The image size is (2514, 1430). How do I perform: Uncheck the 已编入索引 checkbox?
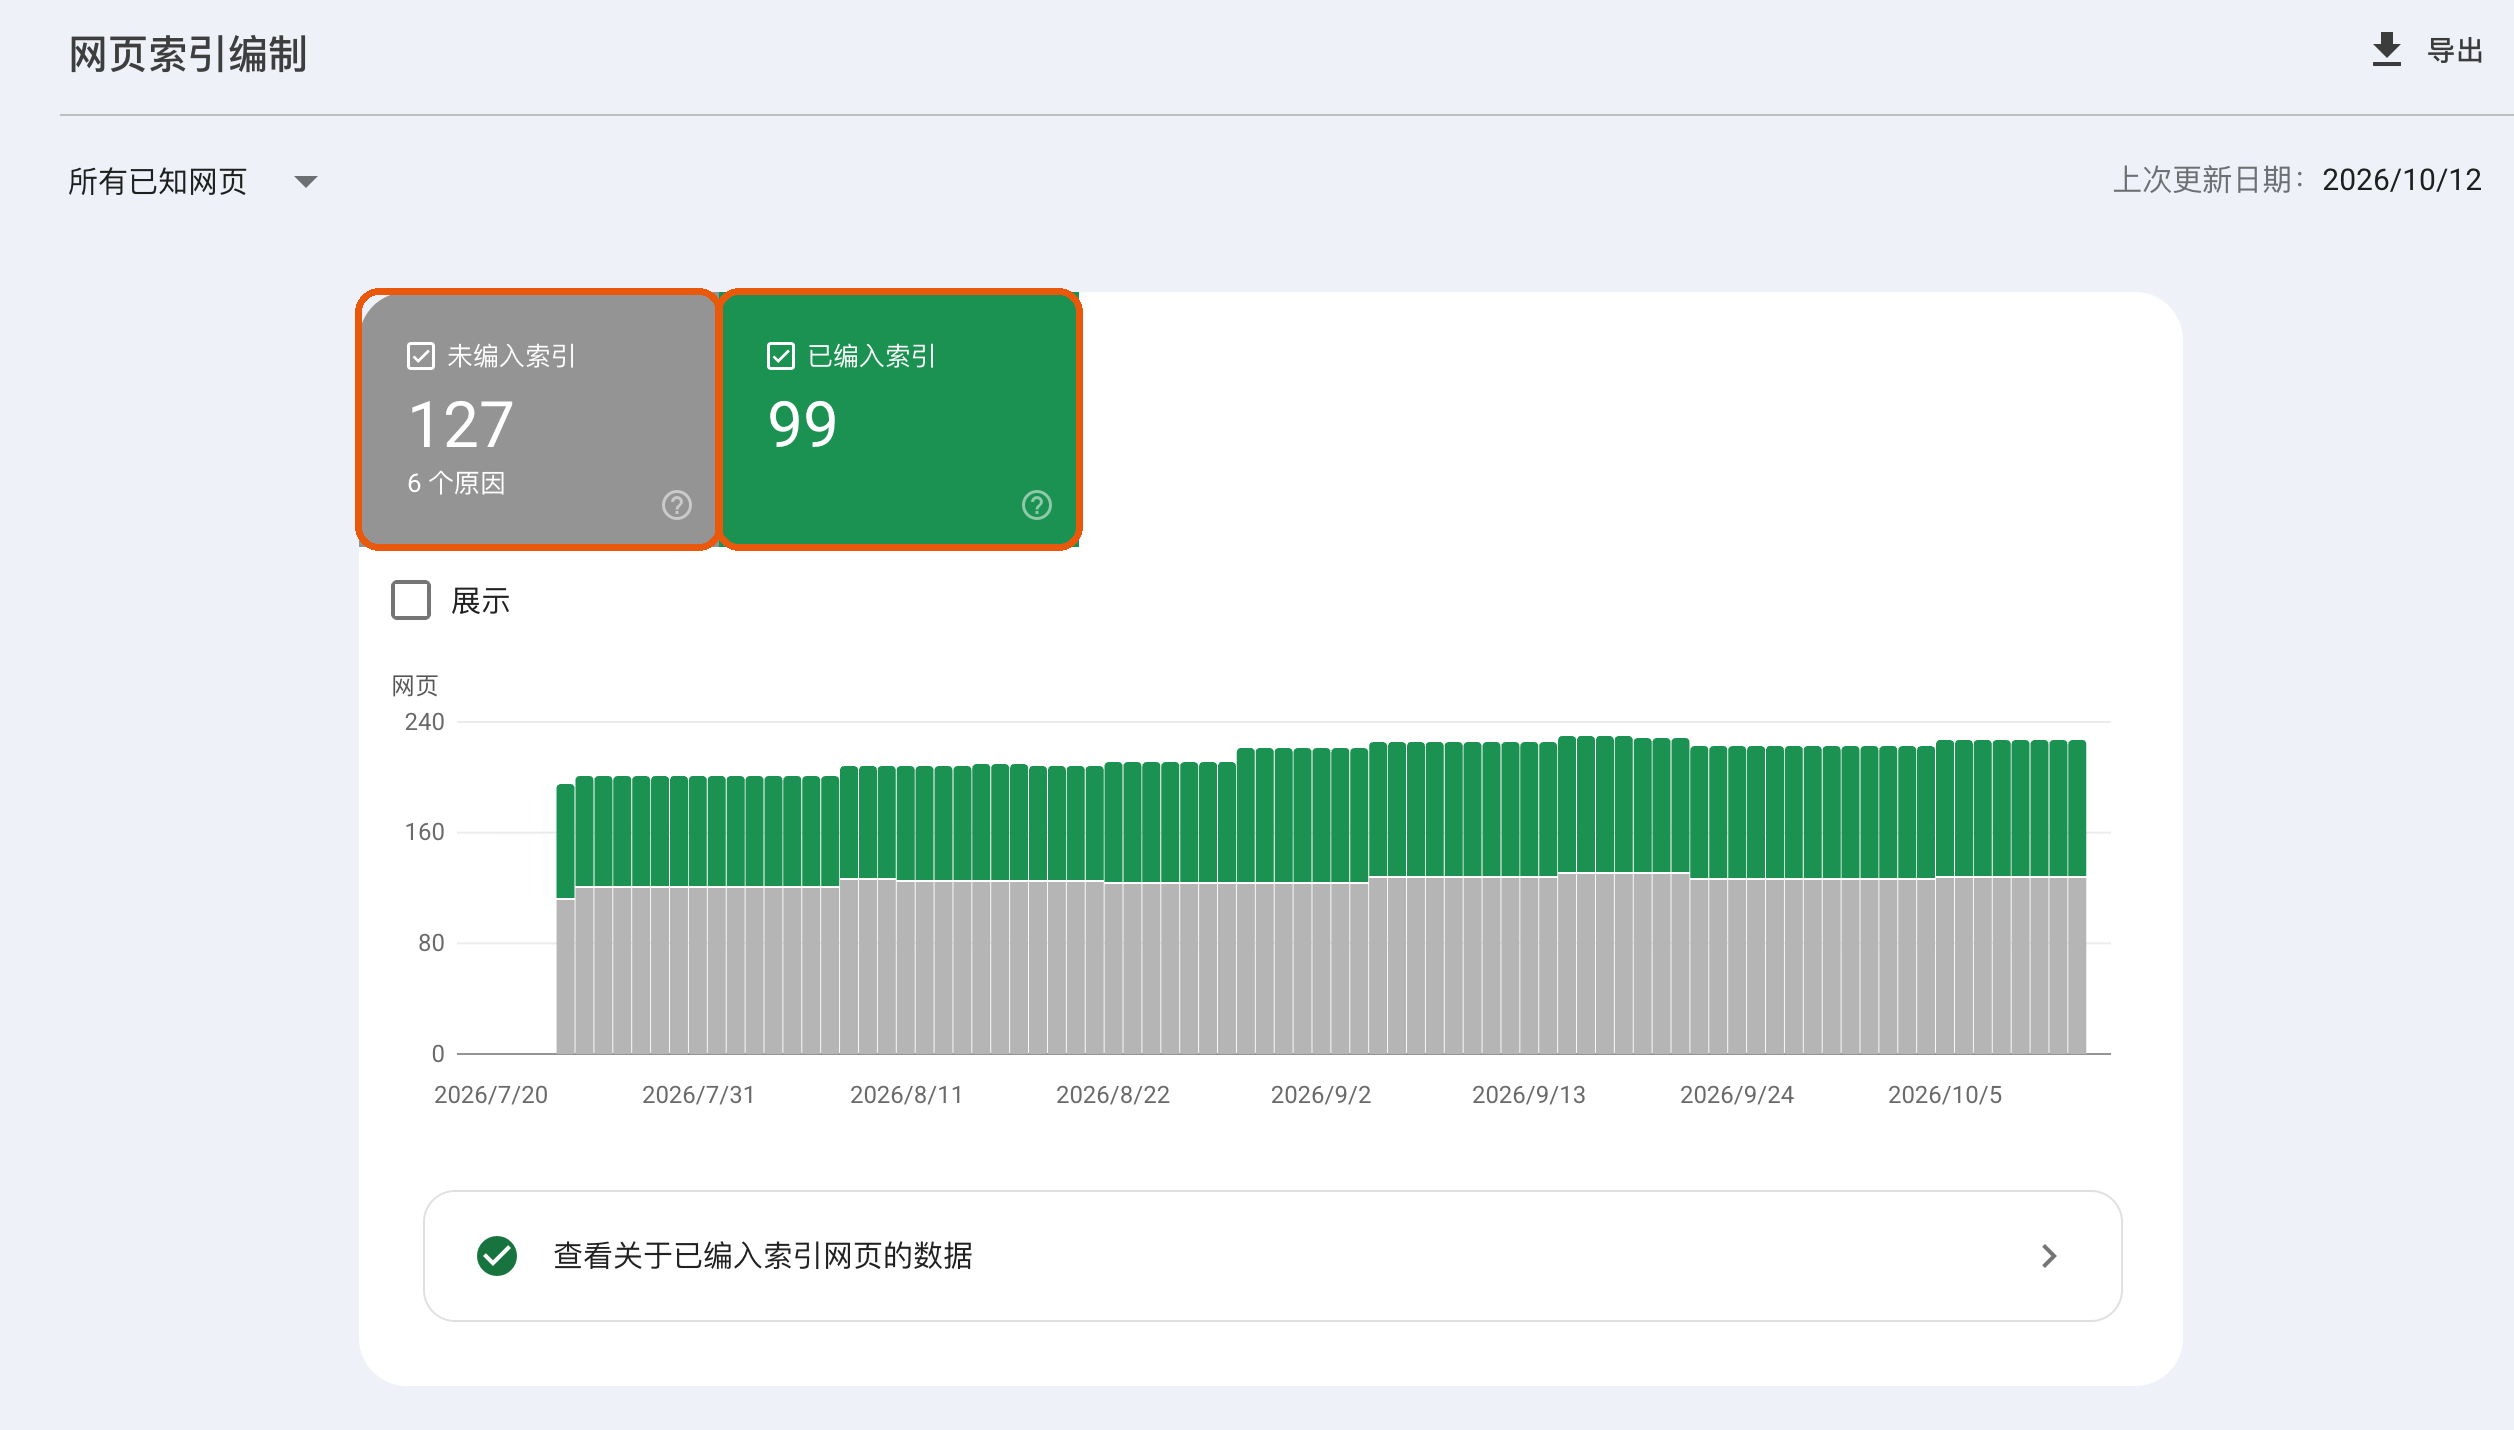[x=781, y=356]
